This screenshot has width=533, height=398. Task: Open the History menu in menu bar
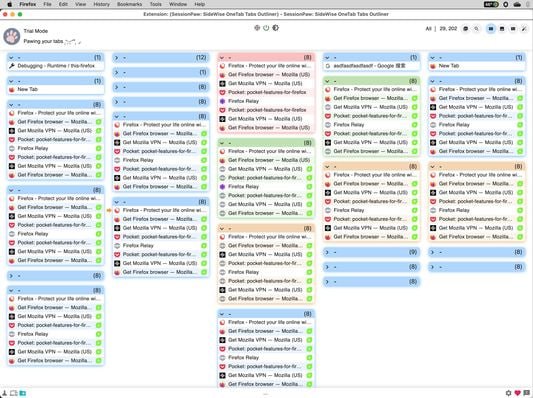pos(101,4)
